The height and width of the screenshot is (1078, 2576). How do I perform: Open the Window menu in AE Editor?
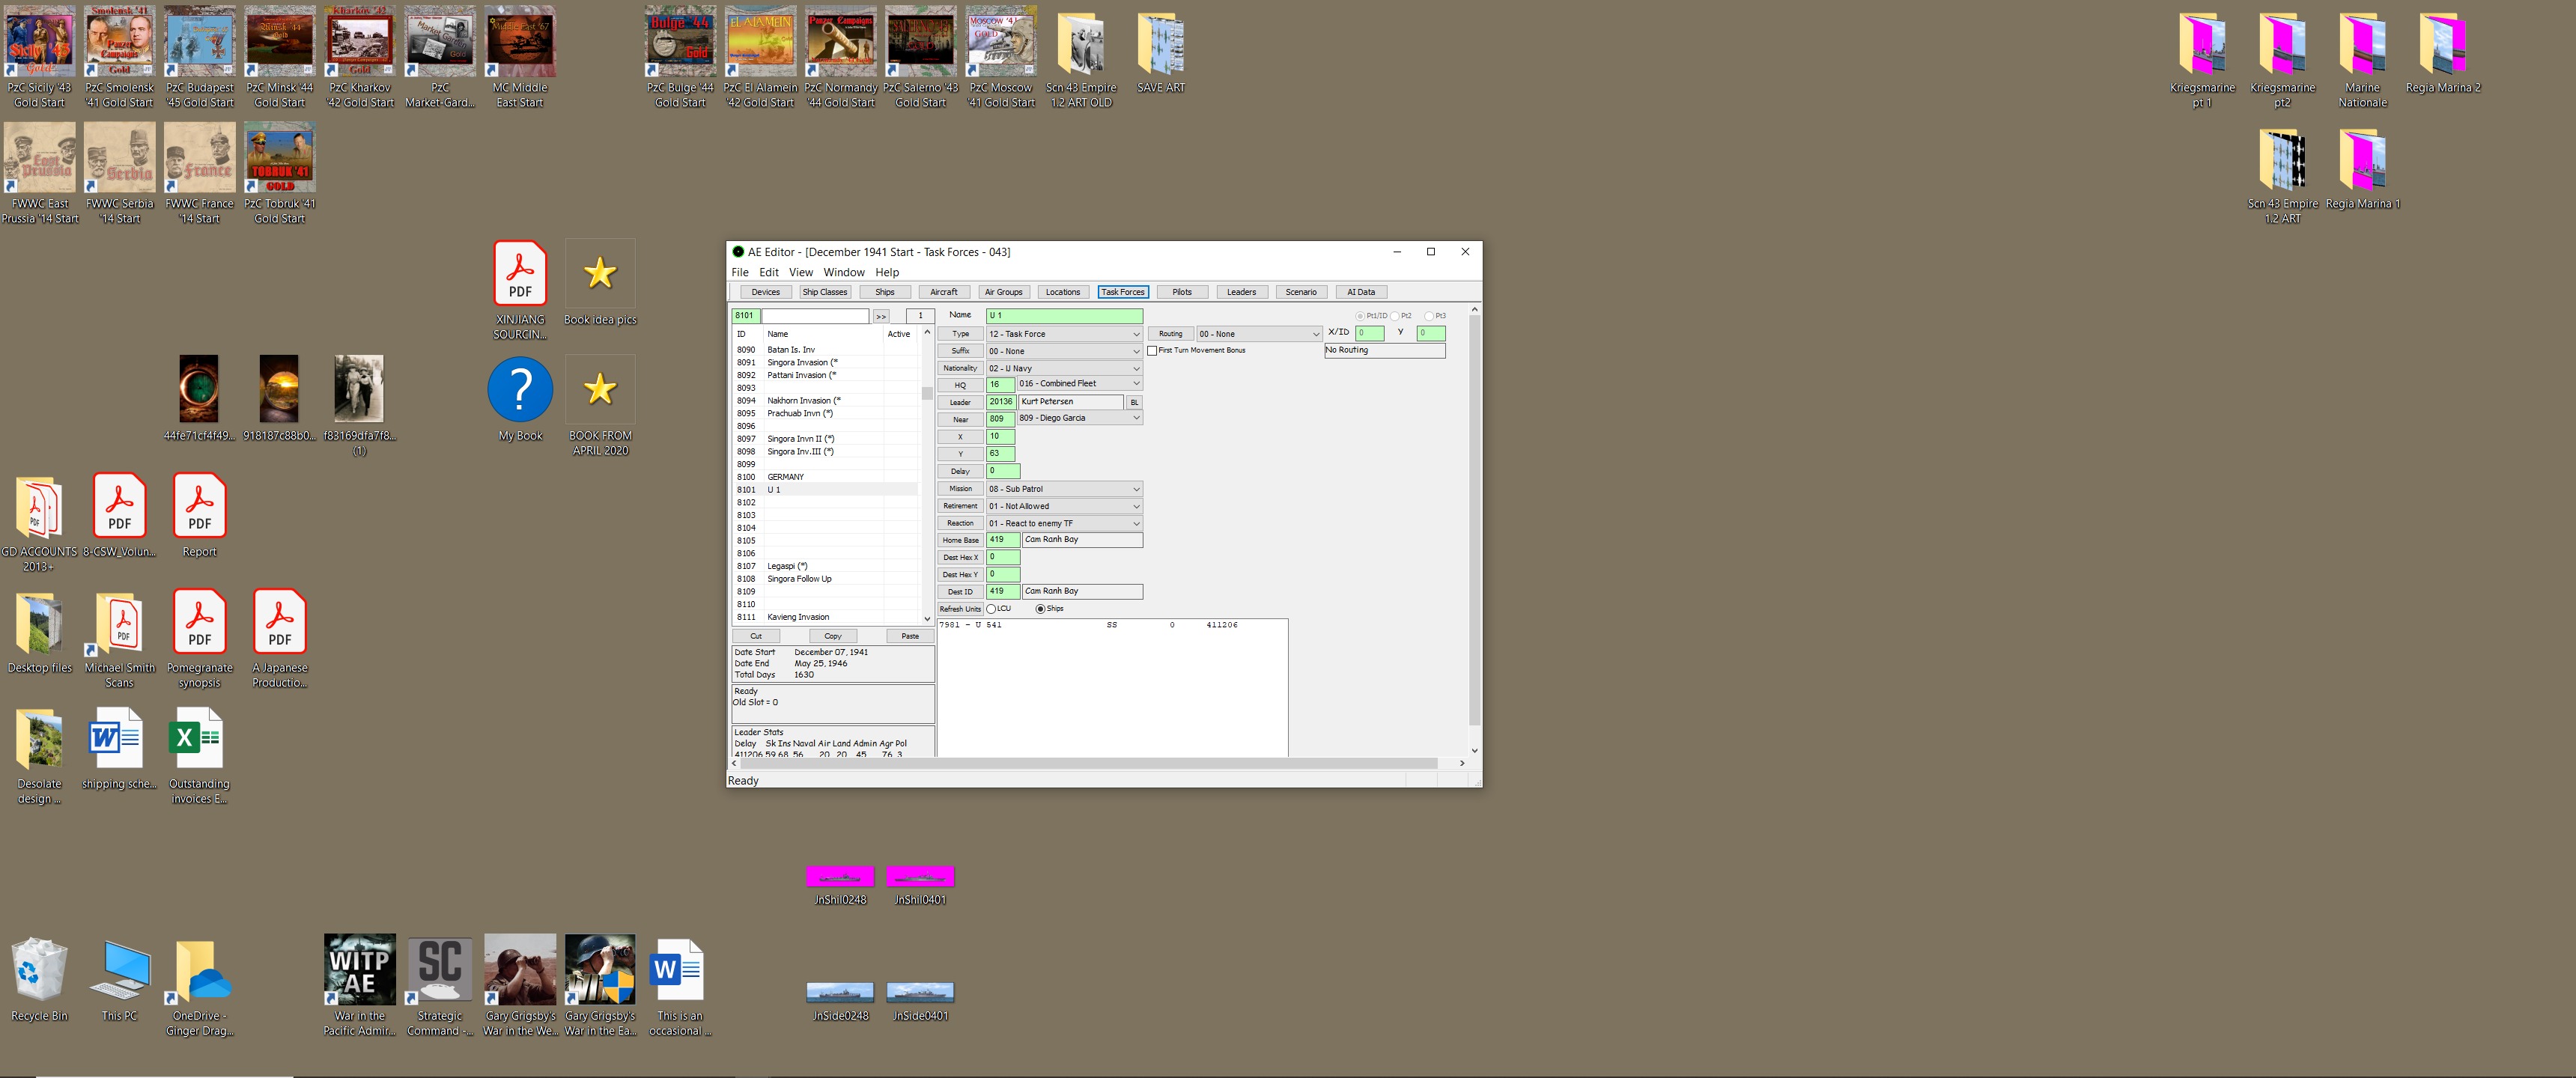click(844, 272)
